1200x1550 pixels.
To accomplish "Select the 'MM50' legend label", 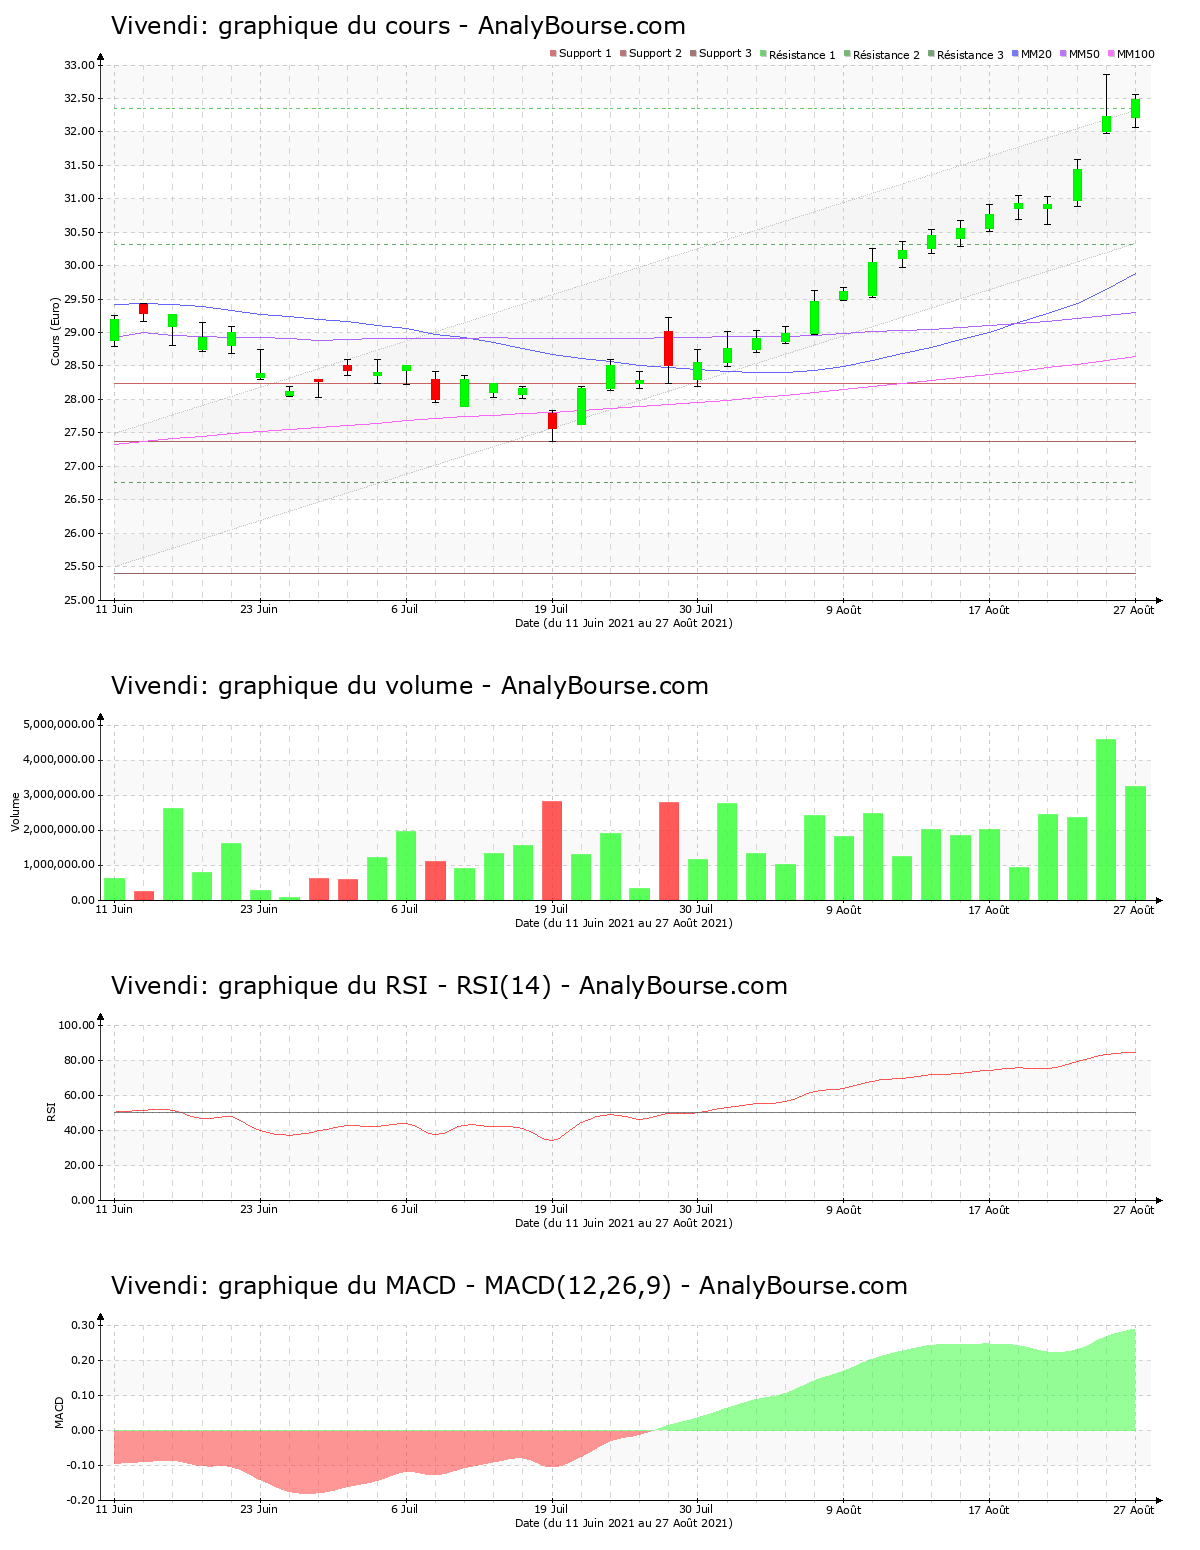I will [1084, 53].
